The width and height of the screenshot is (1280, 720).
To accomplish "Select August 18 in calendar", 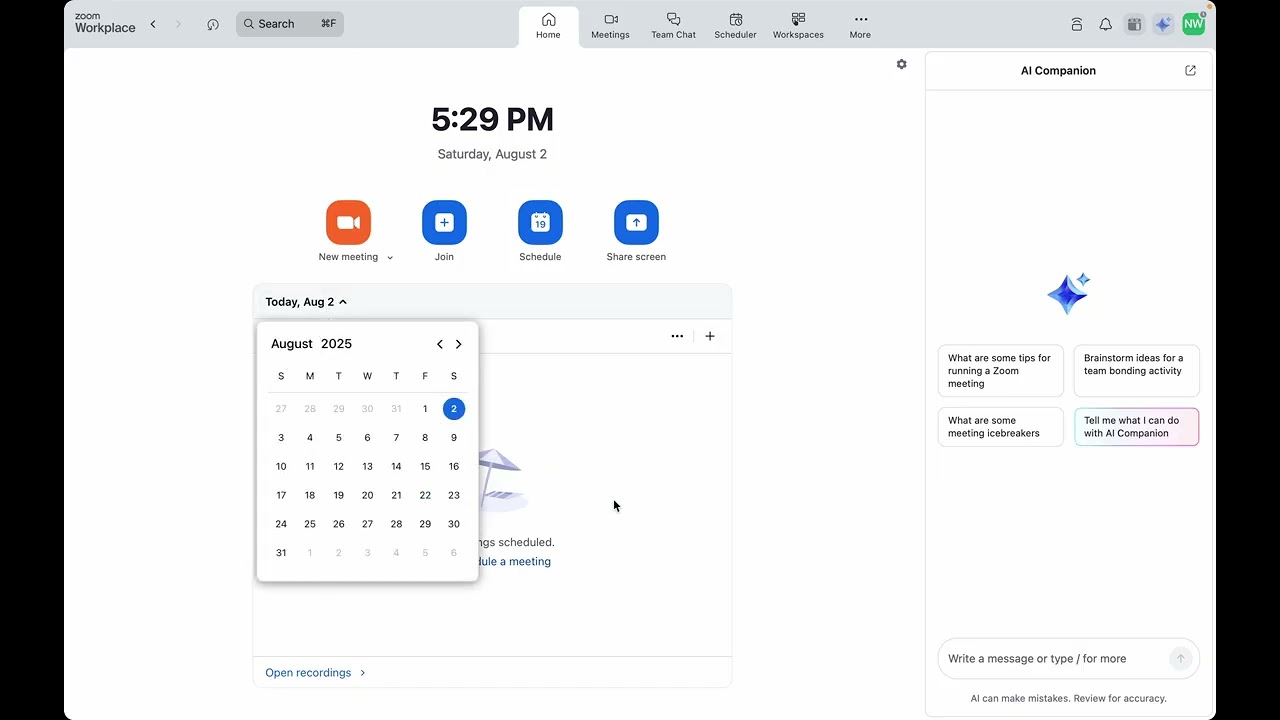I will click(310, 495).
